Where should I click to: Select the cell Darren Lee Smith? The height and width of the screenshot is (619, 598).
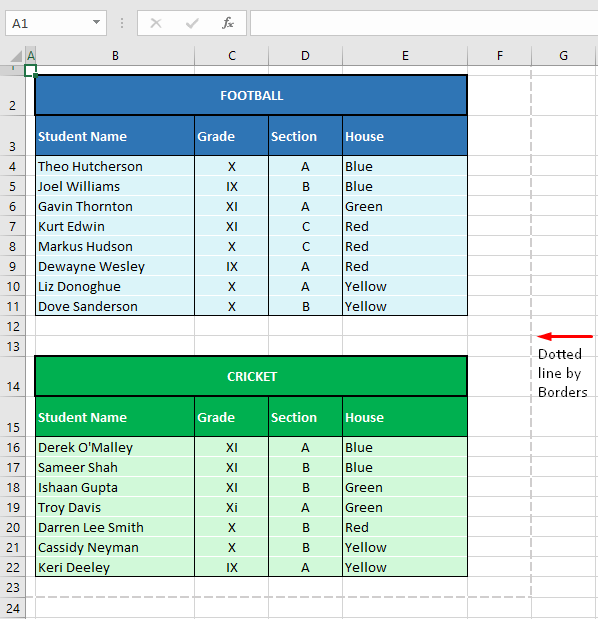(x=115, y=527)
